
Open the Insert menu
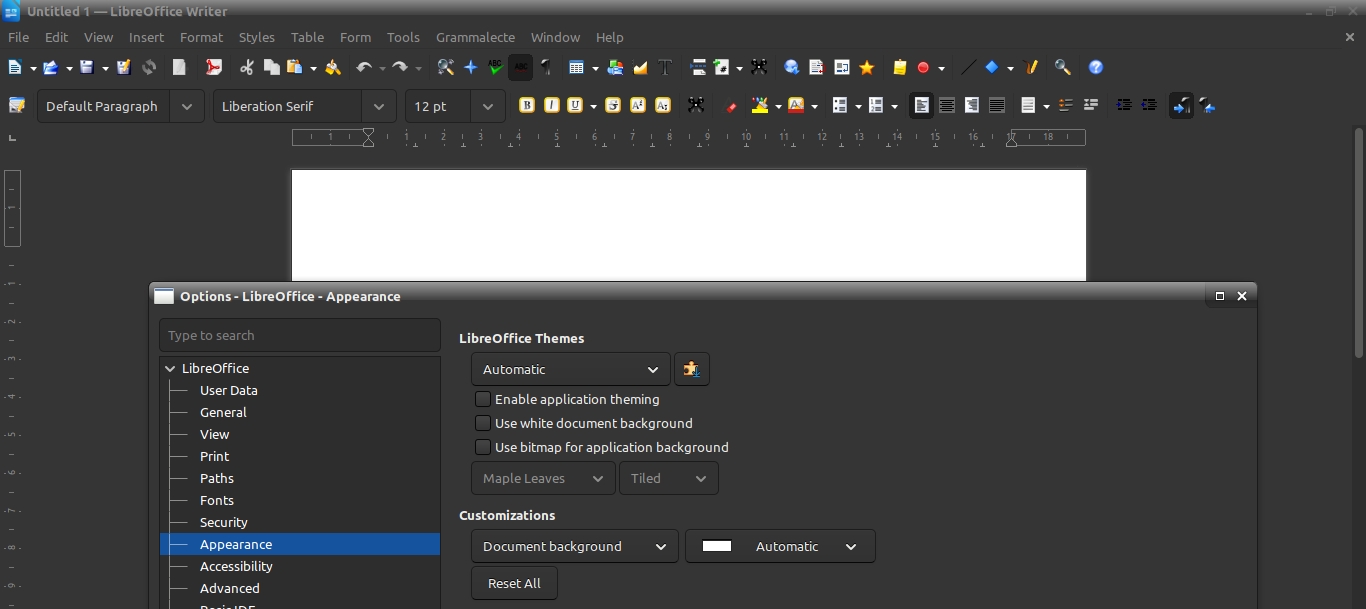pos(146,37)
